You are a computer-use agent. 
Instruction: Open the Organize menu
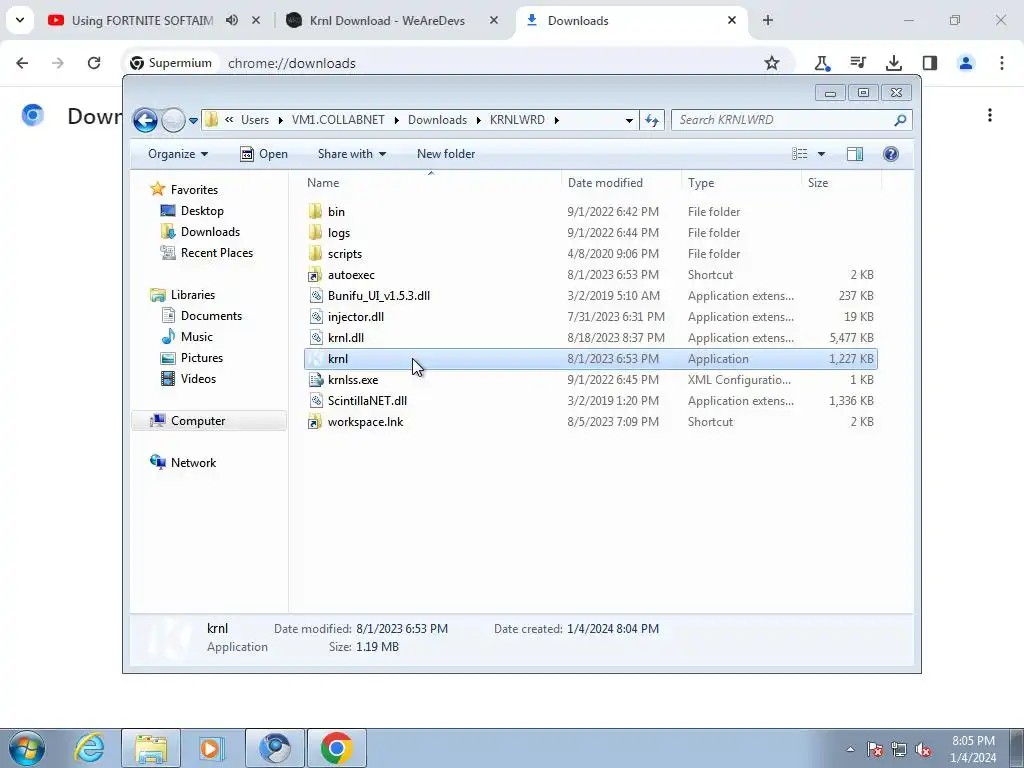tap(178, 154)
